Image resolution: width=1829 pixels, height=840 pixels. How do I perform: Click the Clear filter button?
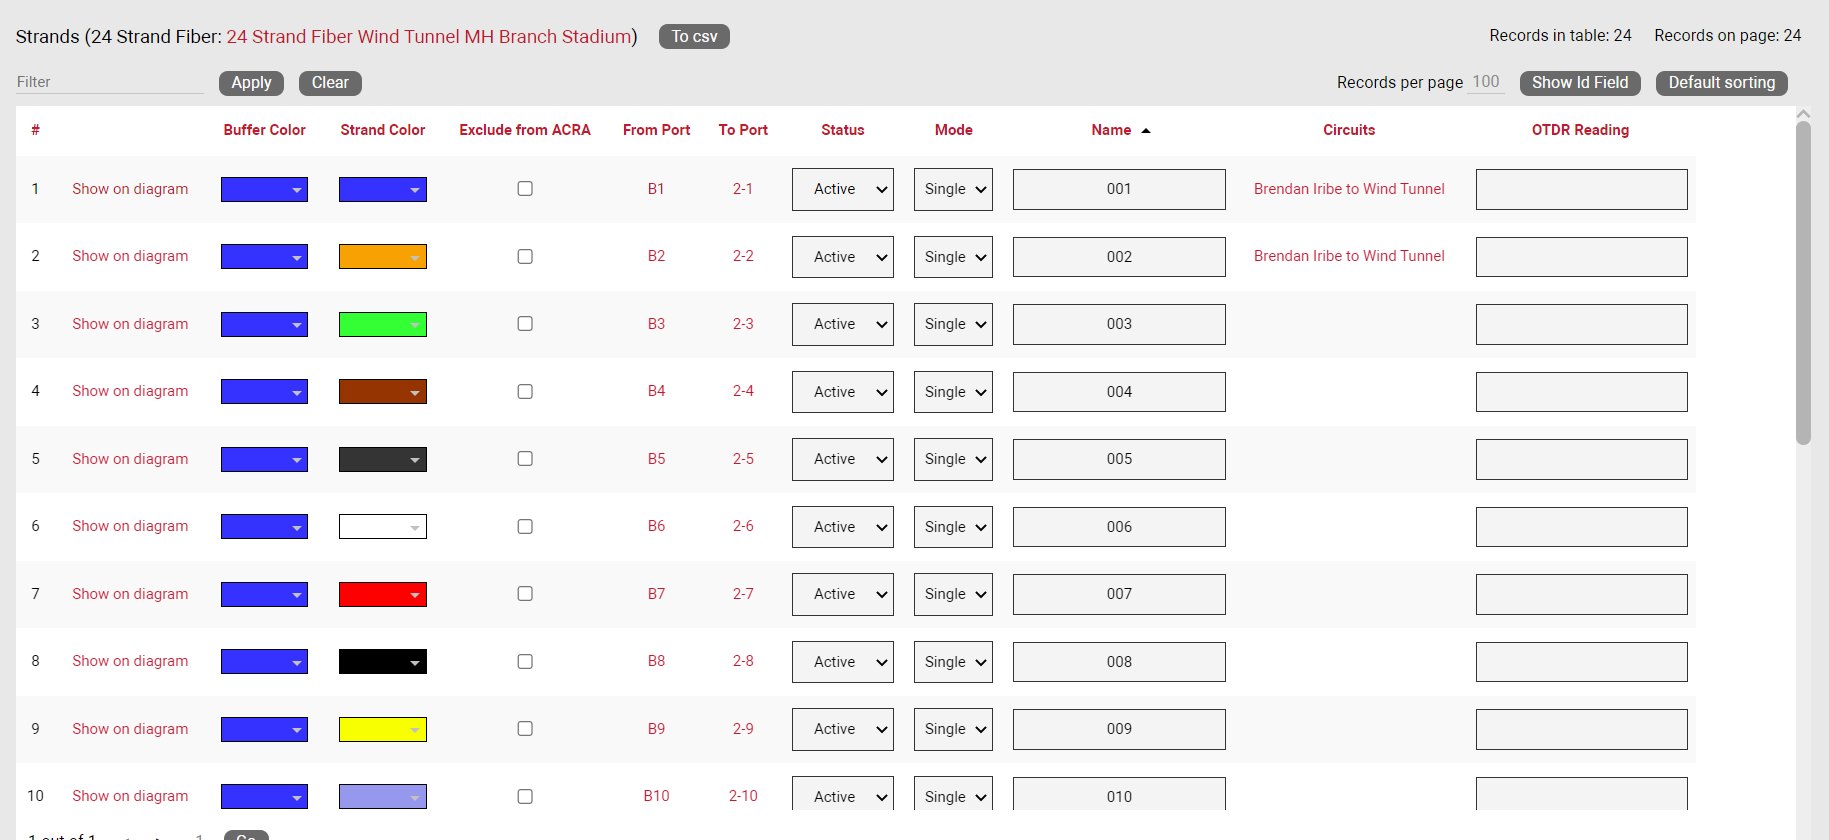[330, 83]
